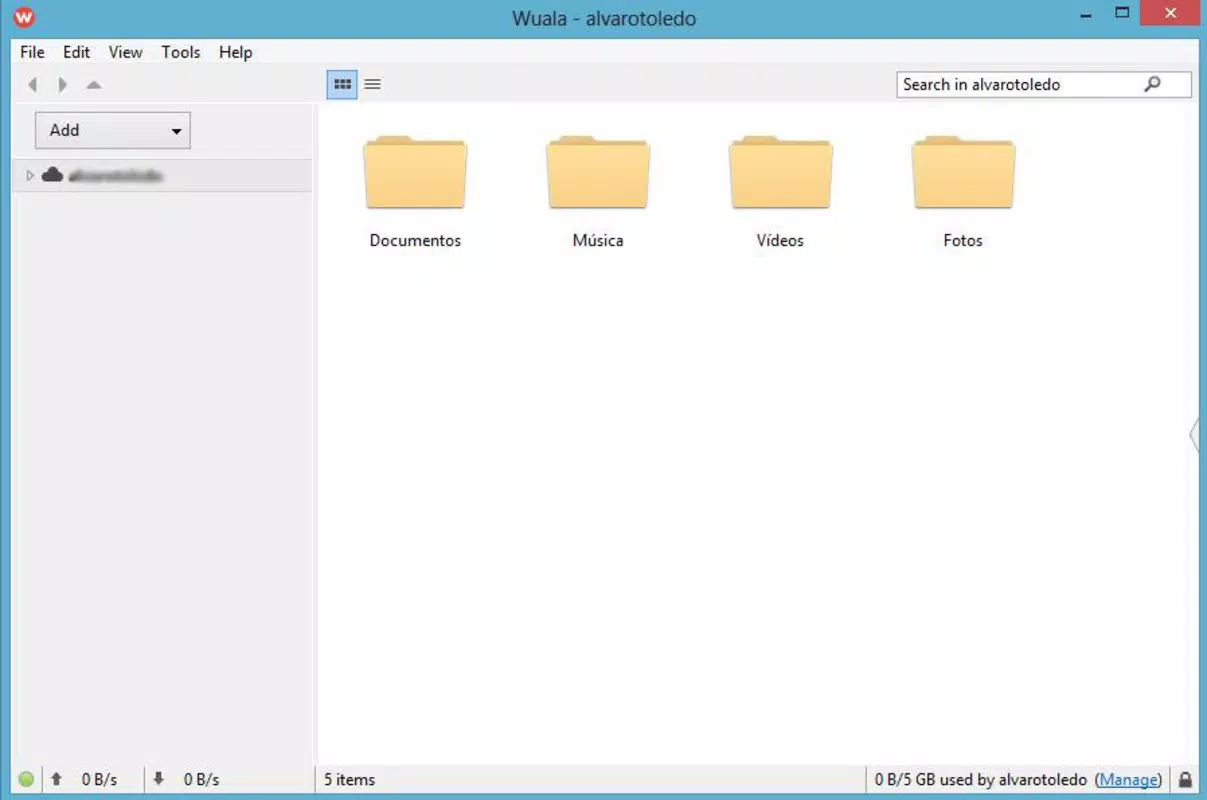Expand the right side panel arrow

coord(1194,434)
